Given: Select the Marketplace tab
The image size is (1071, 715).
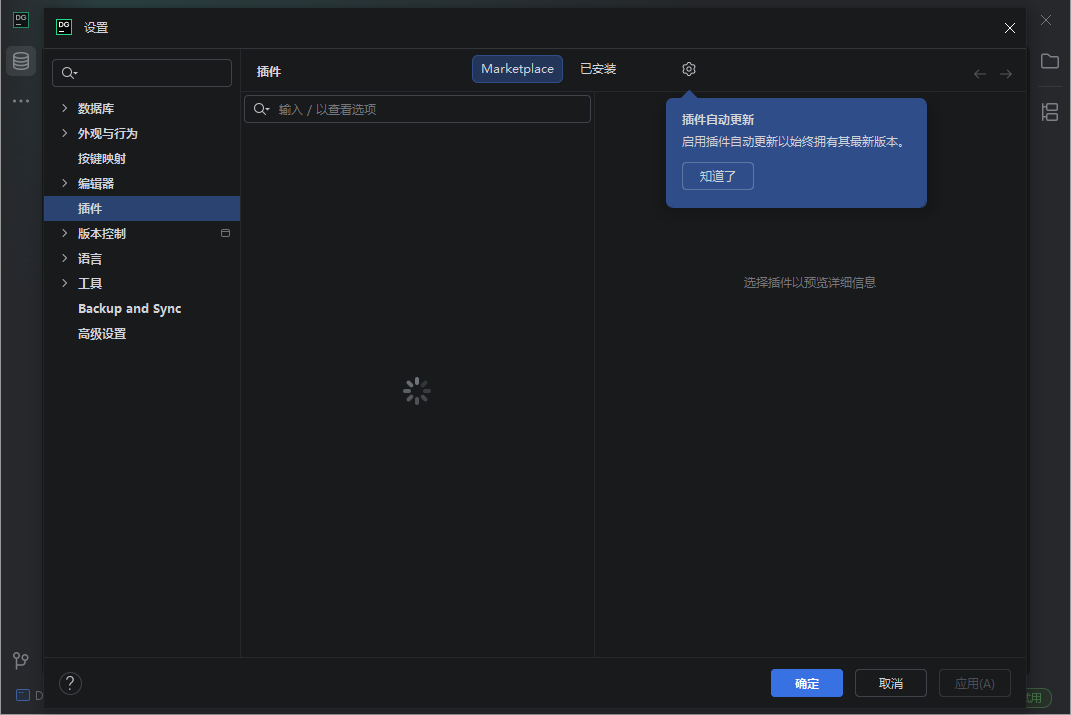Looking at the screenshot, I should coord(517,69).
